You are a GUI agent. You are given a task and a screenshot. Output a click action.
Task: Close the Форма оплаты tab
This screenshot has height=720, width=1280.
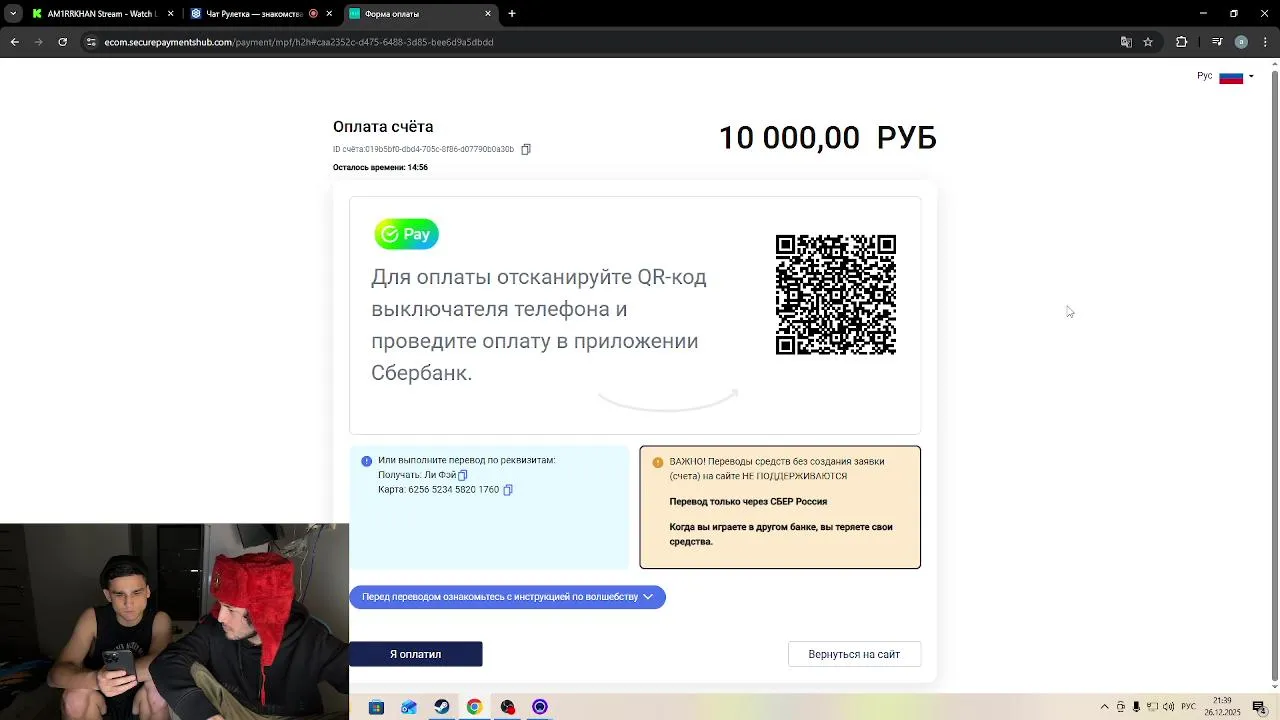tap(488, 14)
